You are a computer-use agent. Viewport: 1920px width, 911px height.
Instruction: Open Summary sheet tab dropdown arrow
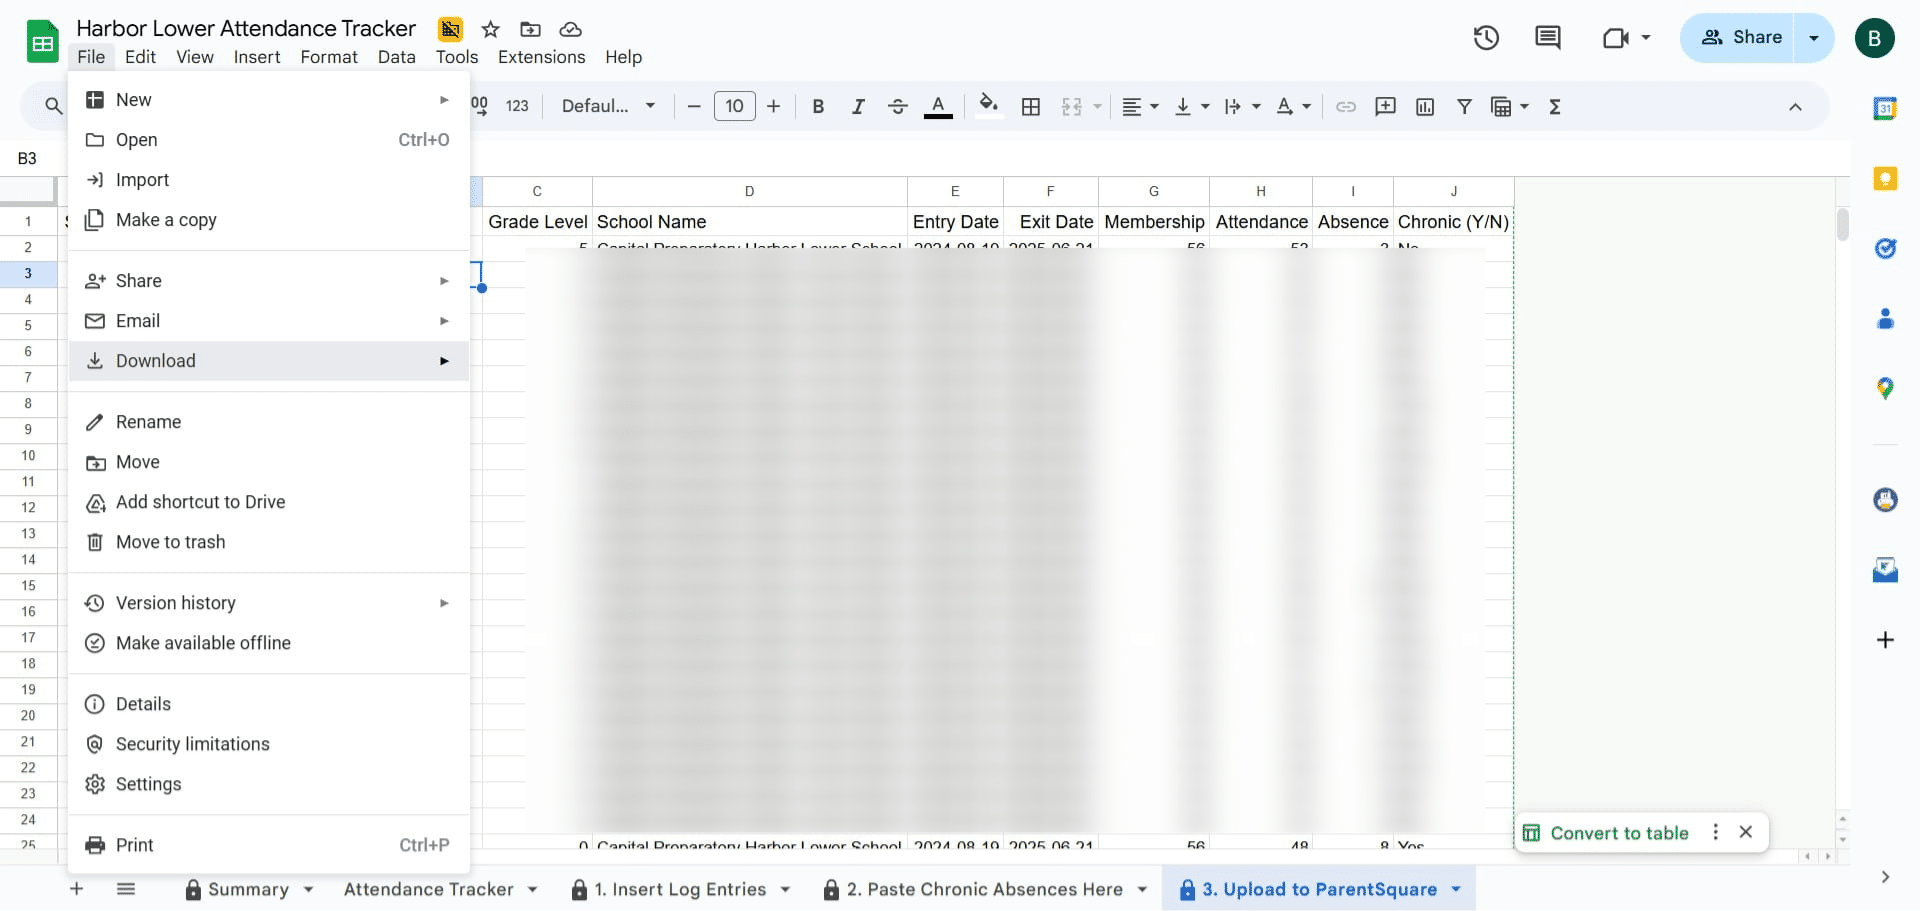pos(309,890)
